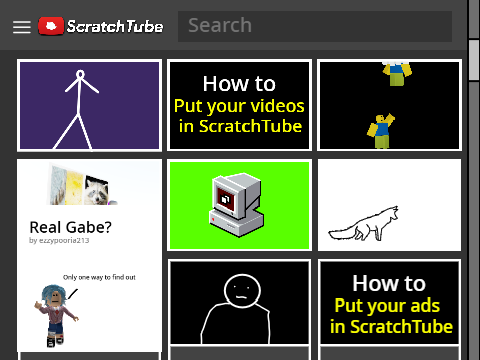This screenshot has width=480, height=360.
Task: Open the Roblox noob characters video thumbnail
Action: [389, 105]
